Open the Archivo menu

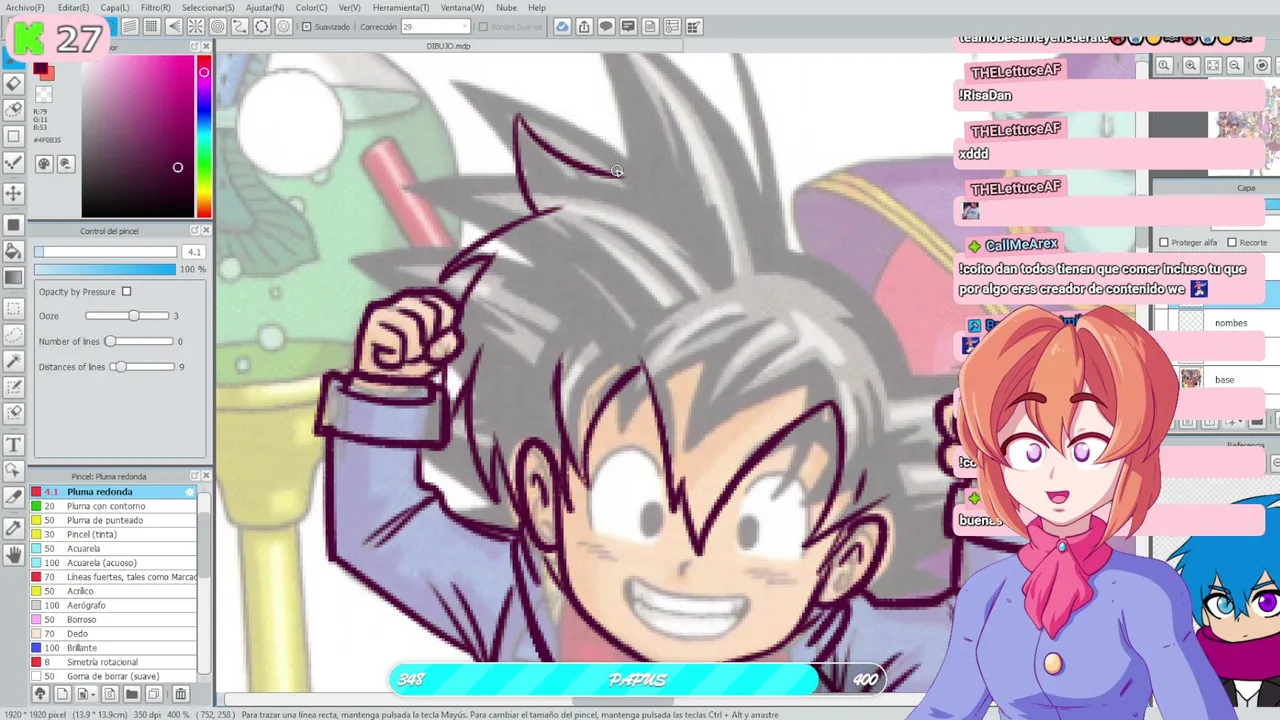(x=25, y=7)
